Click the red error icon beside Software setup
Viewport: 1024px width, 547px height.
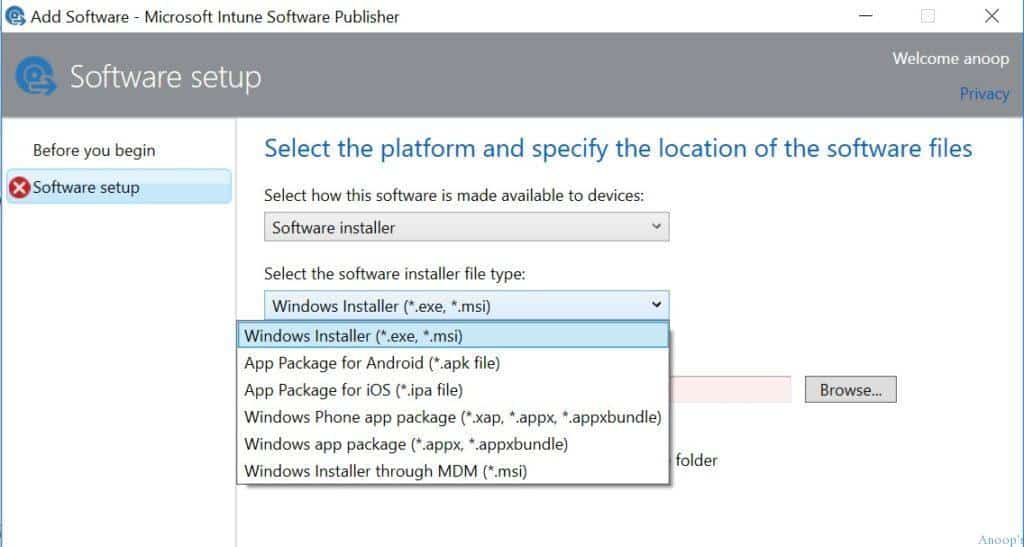pyautogui.click(x=19, y=188)
